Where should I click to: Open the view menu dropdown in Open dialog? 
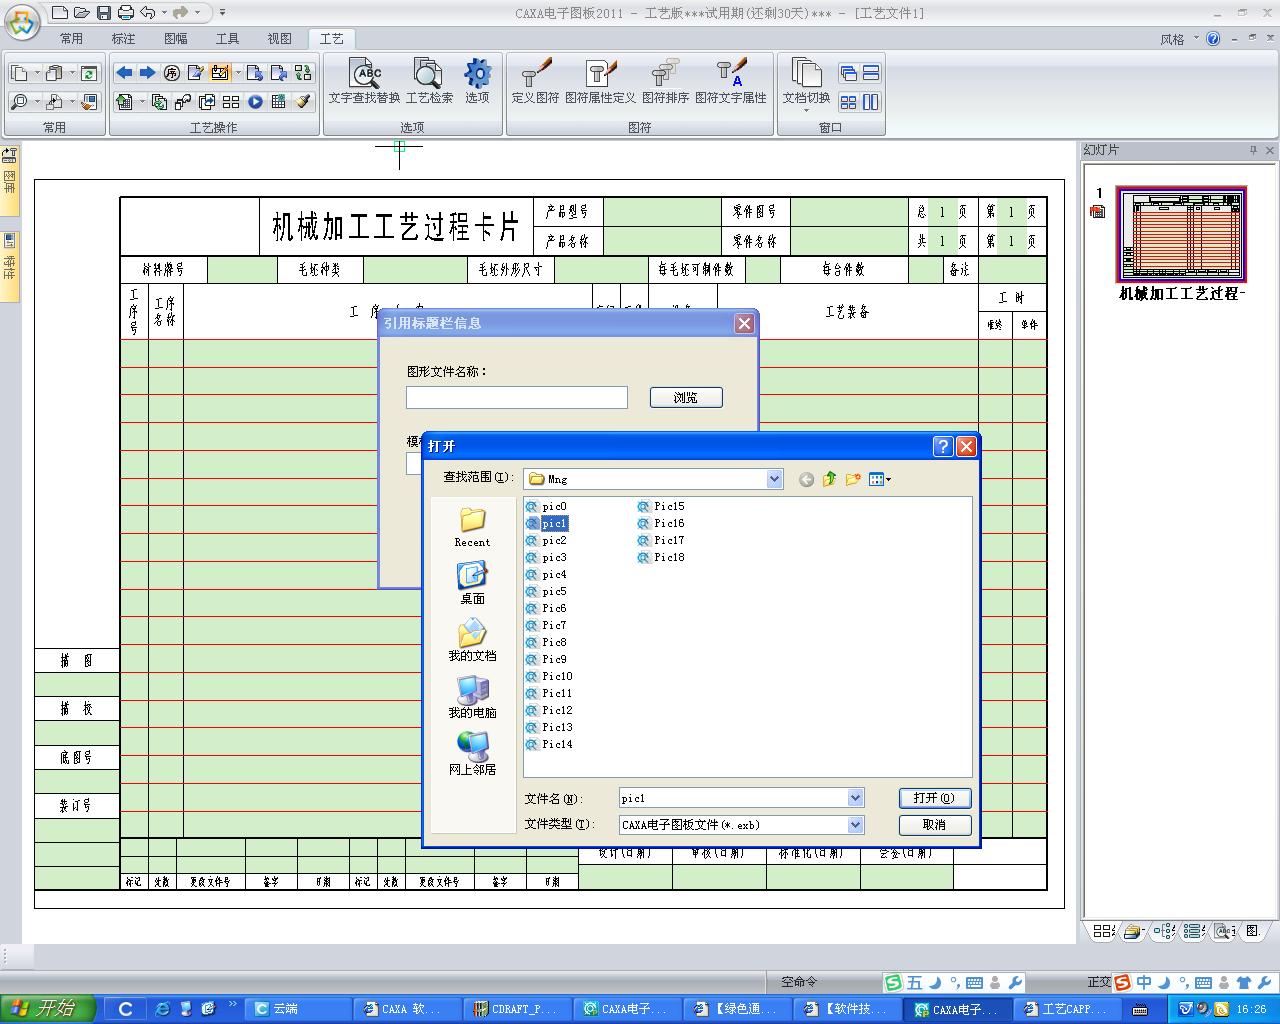click(x=880, y=480)
